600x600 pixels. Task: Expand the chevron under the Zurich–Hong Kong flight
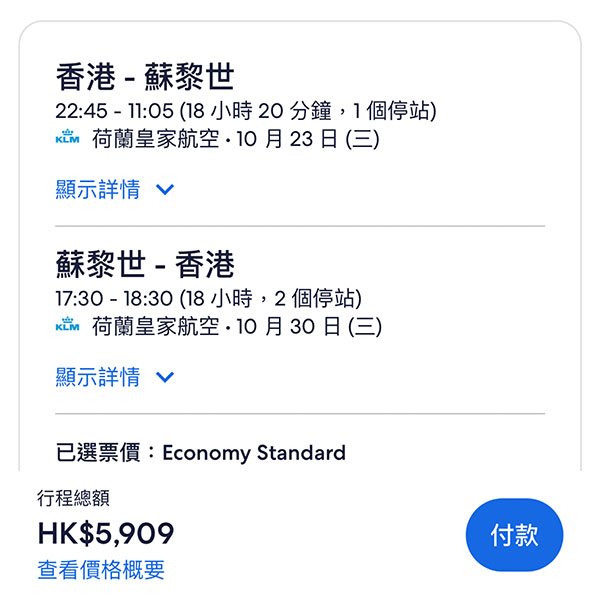(165, 377)
